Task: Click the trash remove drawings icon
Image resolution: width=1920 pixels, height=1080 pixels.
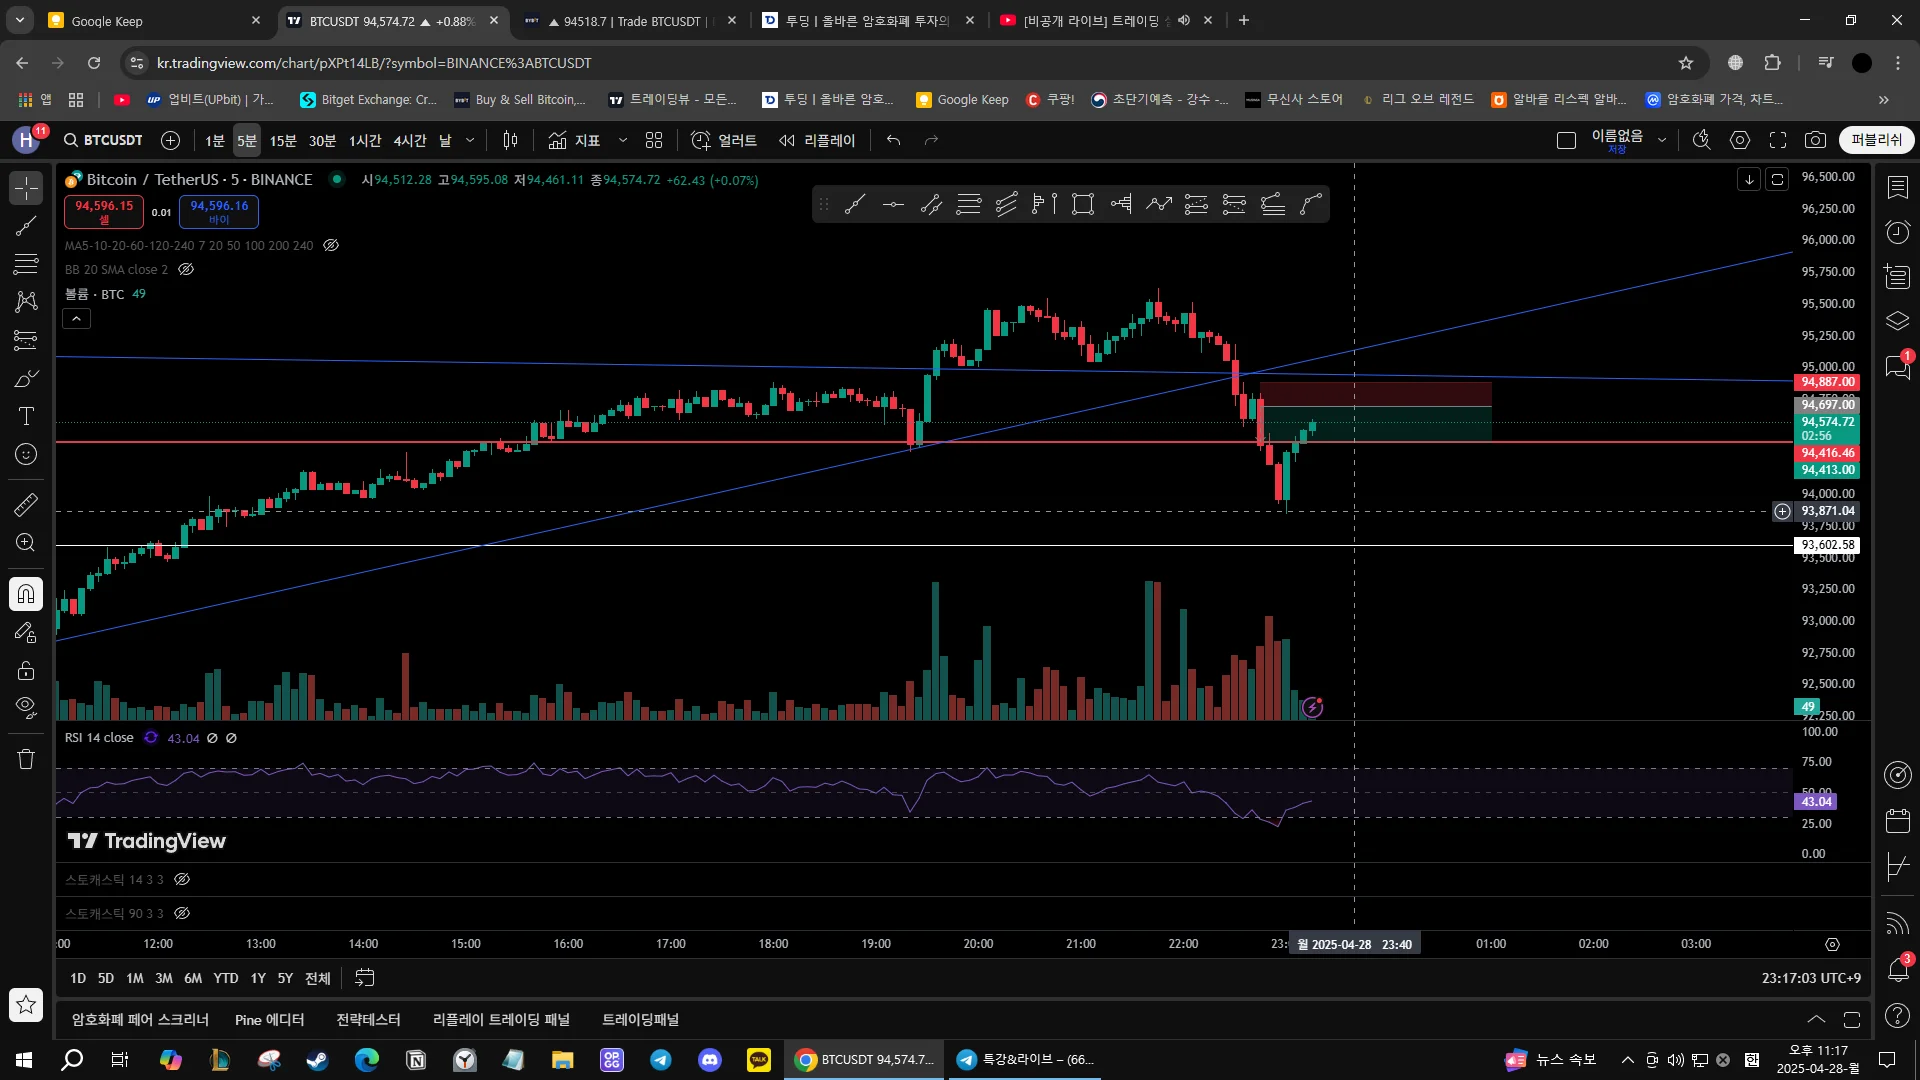Action: pyautogui.click(x=26, y=759)
